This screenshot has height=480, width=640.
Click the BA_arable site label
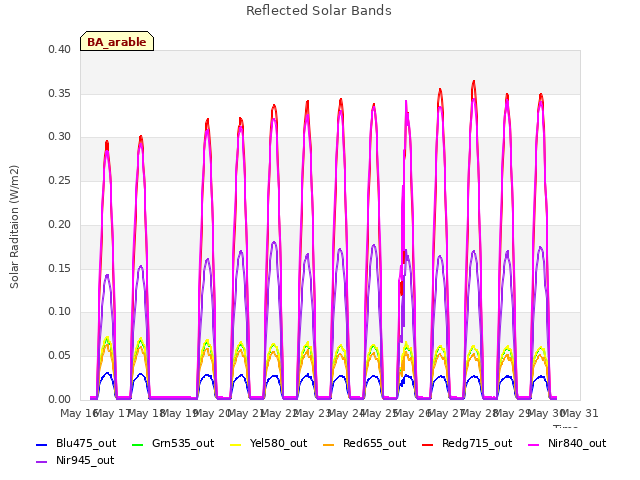pyautogui.click(x=117, y=42)
